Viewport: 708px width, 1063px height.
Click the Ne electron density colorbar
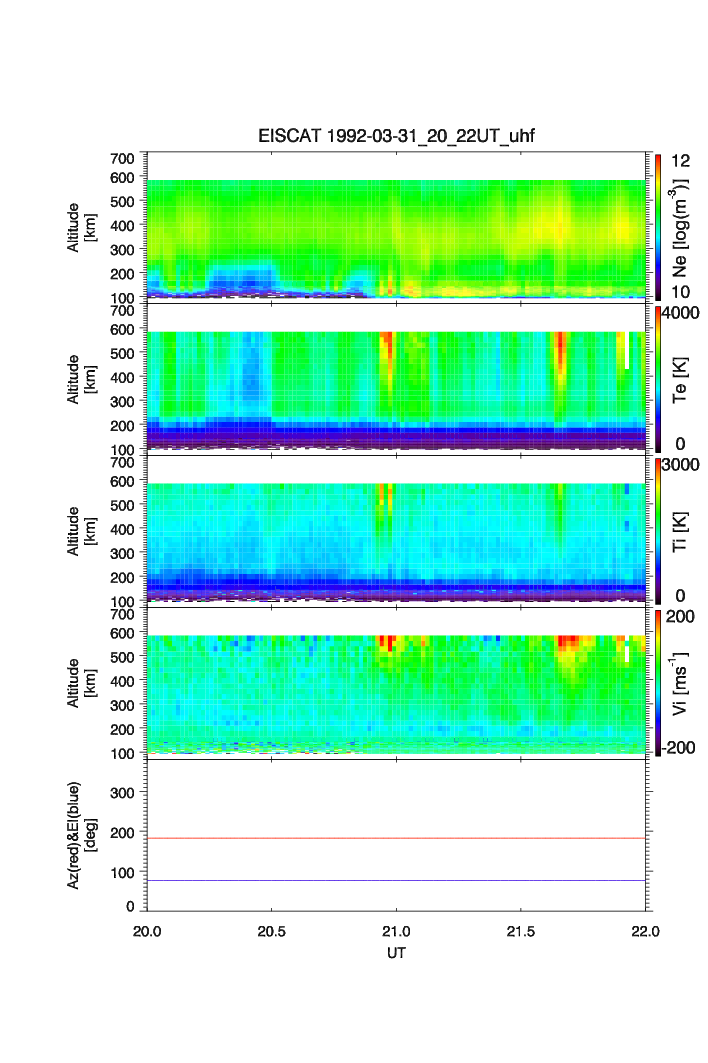pyautogui.click(x=658, y=227)
